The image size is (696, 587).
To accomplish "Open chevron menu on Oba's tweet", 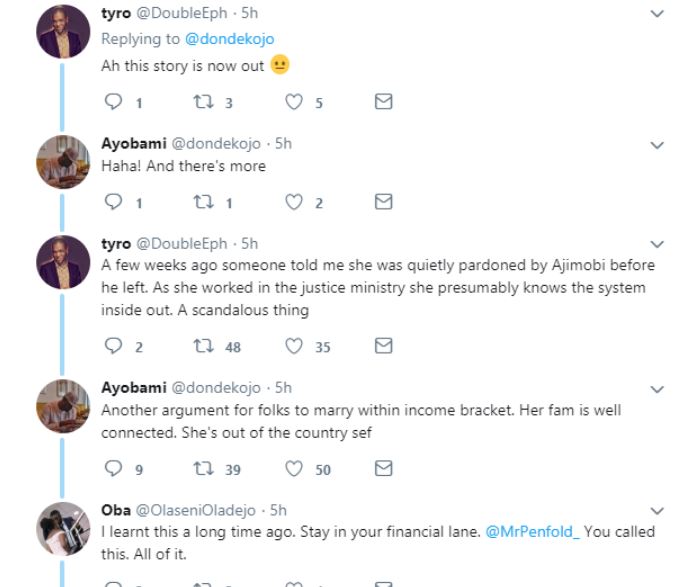I will click(657, 510).
